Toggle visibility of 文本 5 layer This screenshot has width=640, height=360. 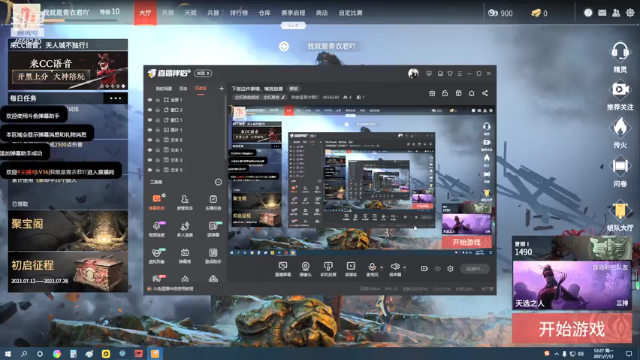(x=150, y=170)
